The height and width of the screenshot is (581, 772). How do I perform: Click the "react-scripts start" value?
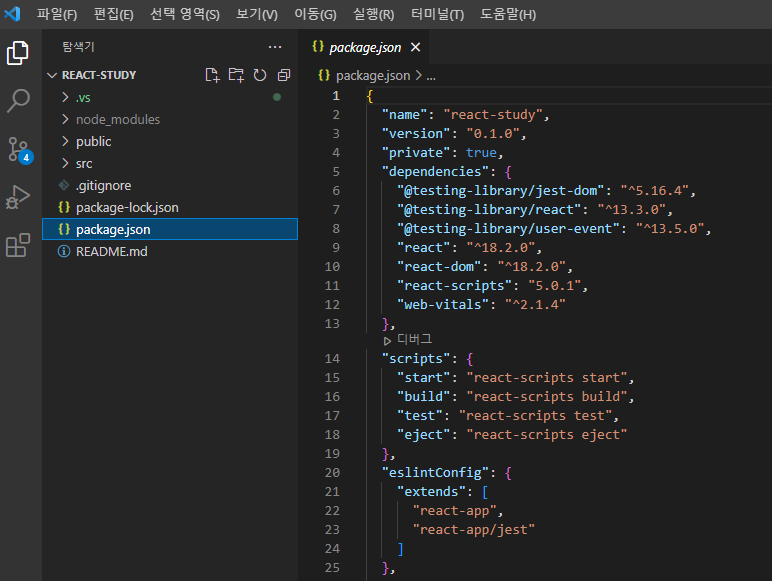547,378
